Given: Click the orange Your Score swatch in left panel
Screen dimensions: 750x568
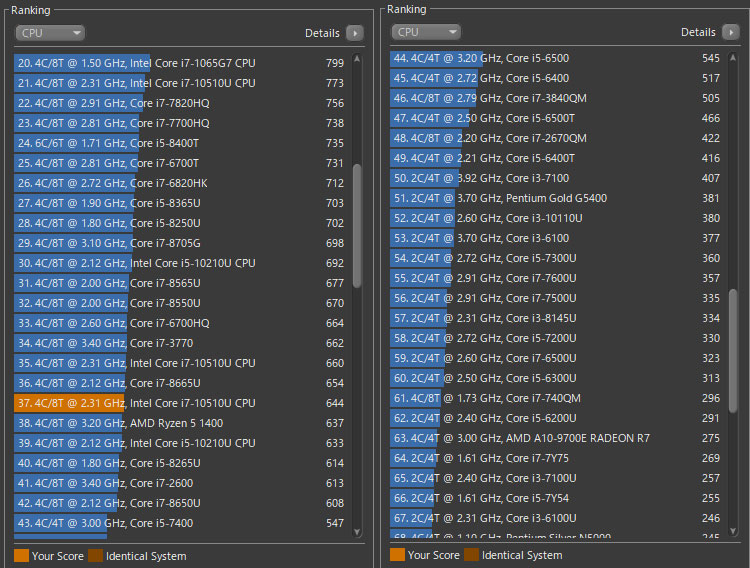Looking at the screenshot, I should [x=22, y=556].
